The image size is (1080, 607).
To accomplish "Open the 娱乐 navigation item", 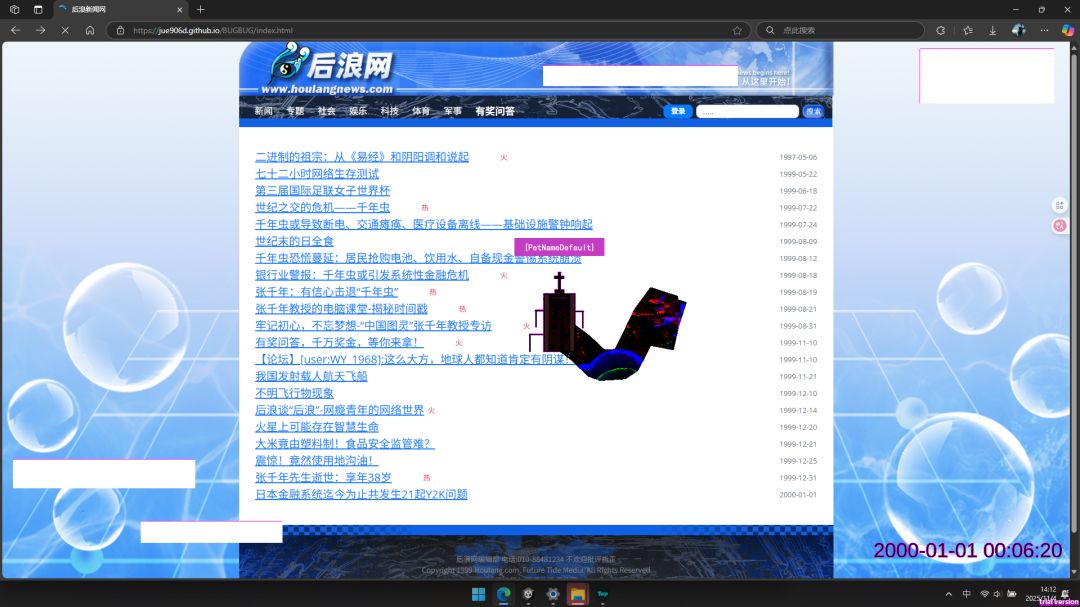I will [358, 111].
